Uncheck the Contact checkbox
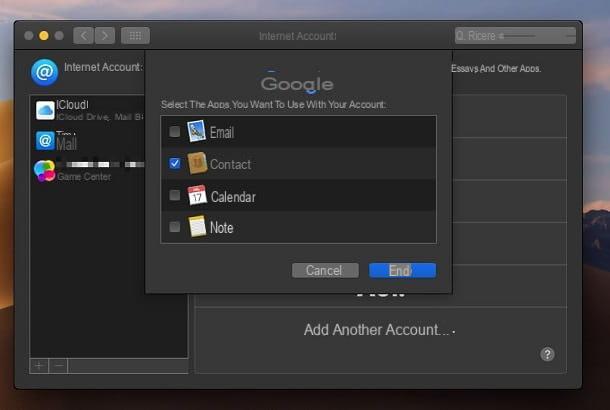This screenshot has height=410, width=610. [175, 163]
